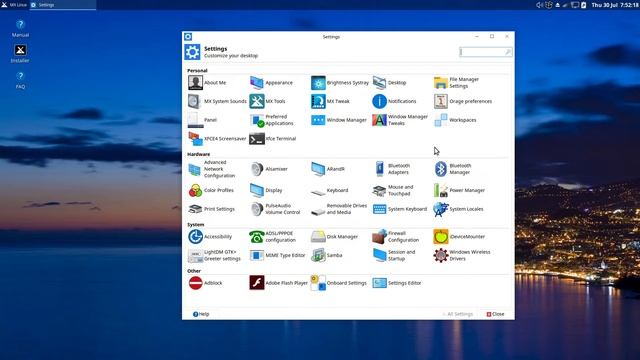The image size is (640, 360).
Task: Open XFCE4 Screensaver settings
Action: [217, 139]
